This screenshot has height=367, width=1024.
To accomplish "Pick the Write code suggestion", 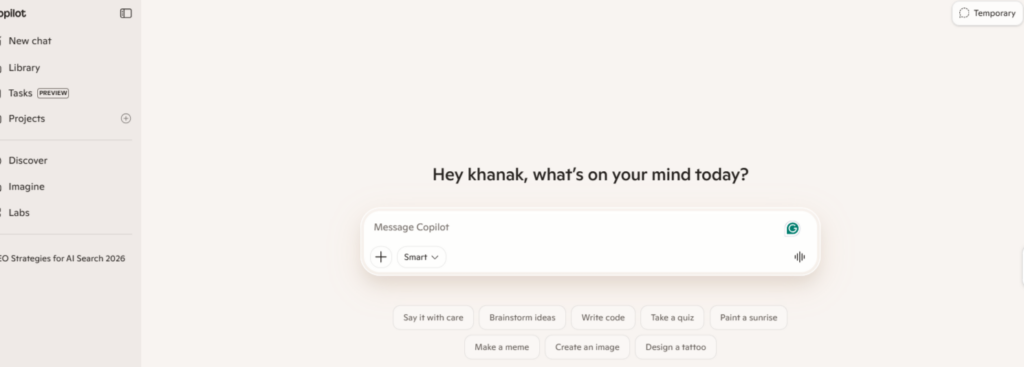I will coord(603,317).
